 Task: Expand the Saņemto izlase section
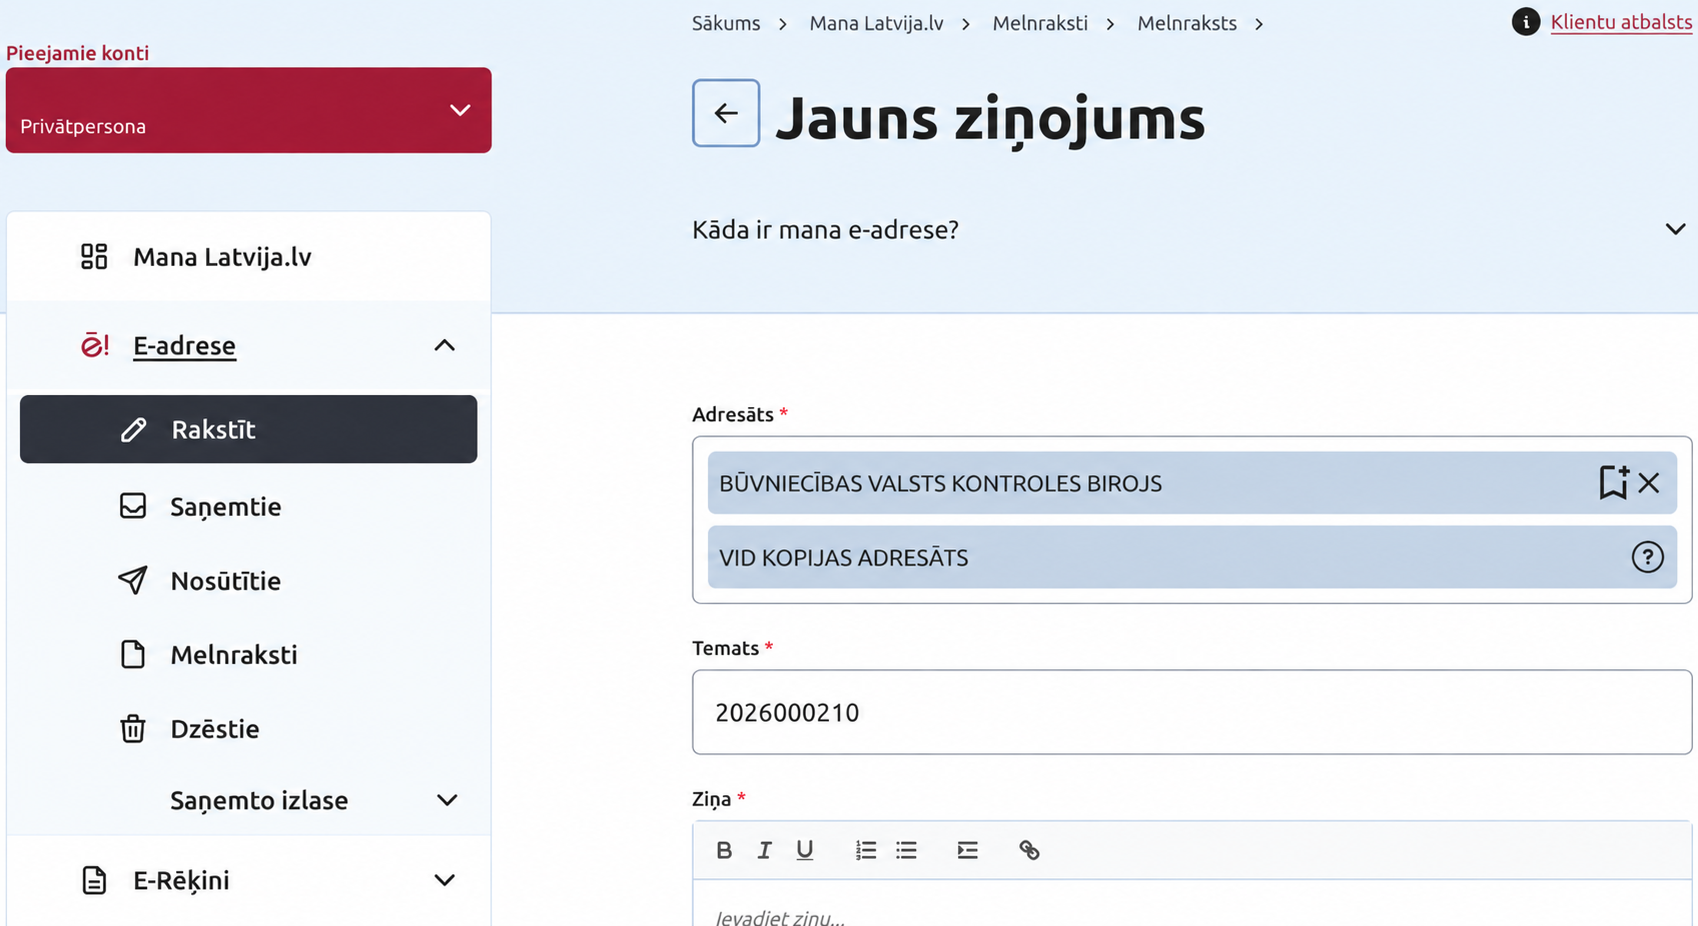[x=447, y=800]
